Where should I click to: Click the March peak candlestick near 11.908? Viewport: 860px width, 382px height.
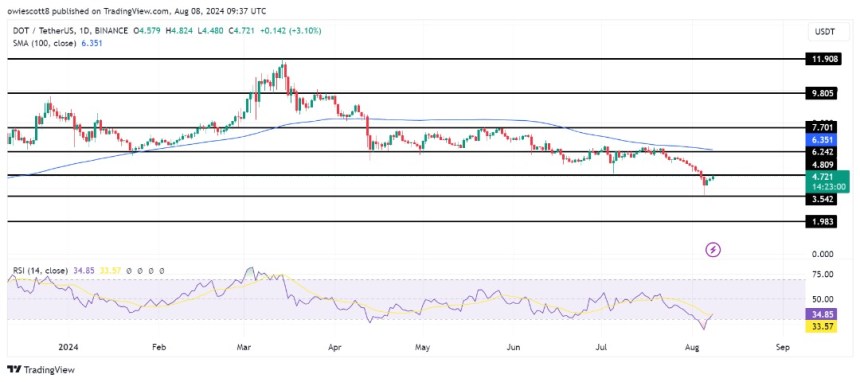click(282, 71)
